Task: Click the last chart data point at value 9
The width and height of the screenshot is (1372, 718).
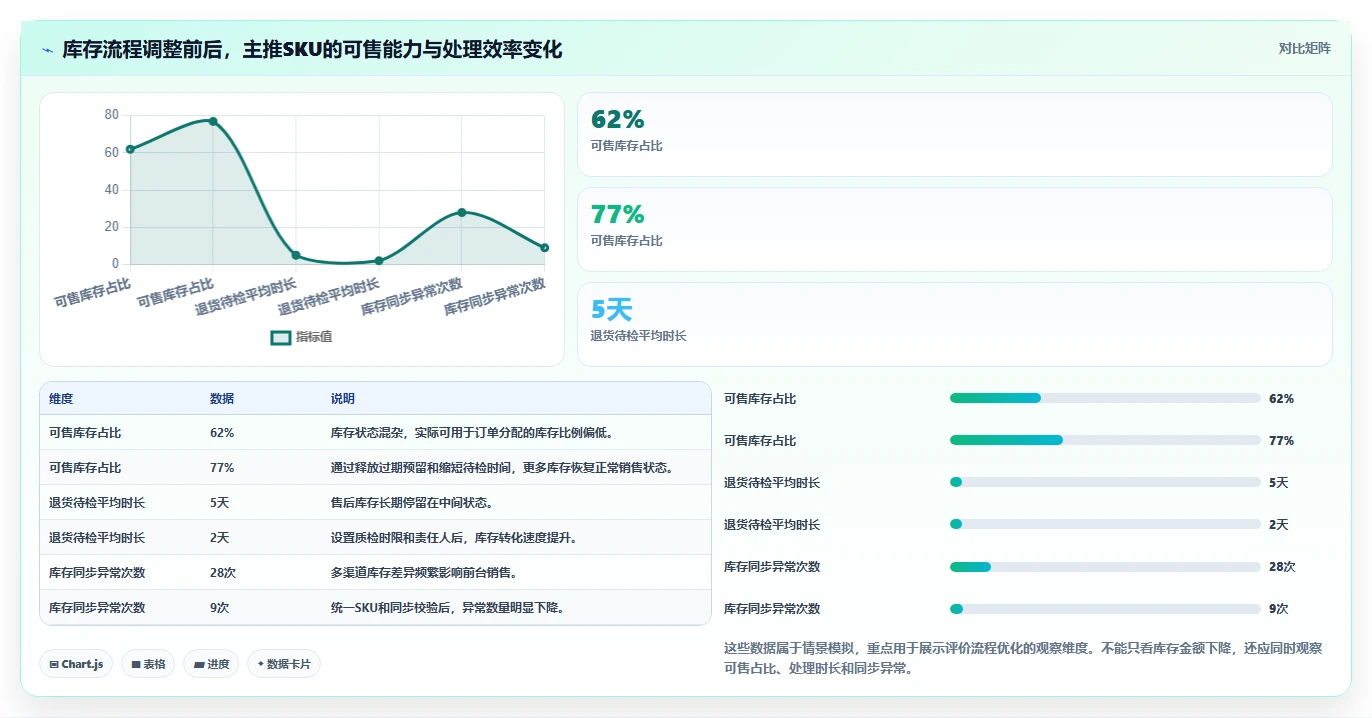Action: tap(545, 247)
